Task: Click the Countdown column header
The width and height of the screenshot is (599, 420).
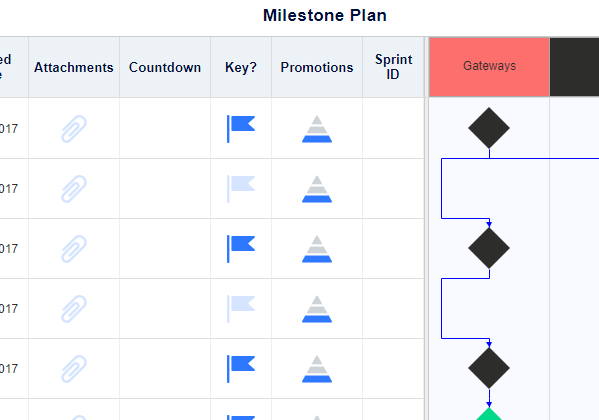Action: pyautogui.click(x=165, y=67)
